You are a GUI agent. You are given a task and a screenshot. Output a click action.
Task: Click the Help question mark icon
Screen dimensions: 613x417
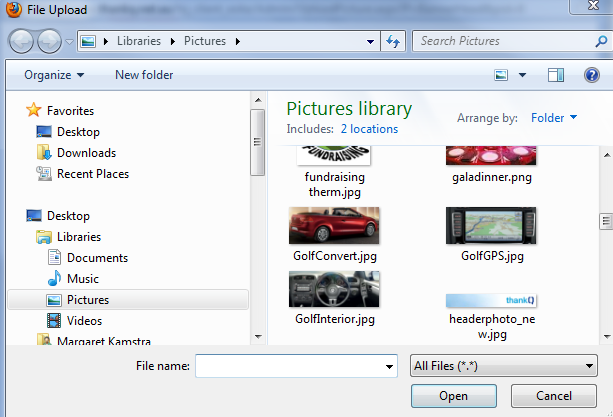click(590, 75)
